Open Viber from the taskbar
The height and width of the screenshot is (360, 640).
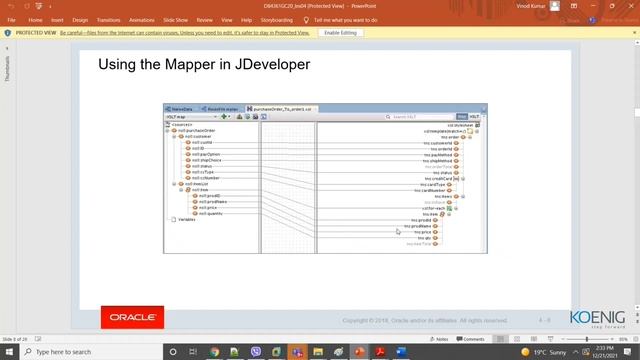pos(256,352)
